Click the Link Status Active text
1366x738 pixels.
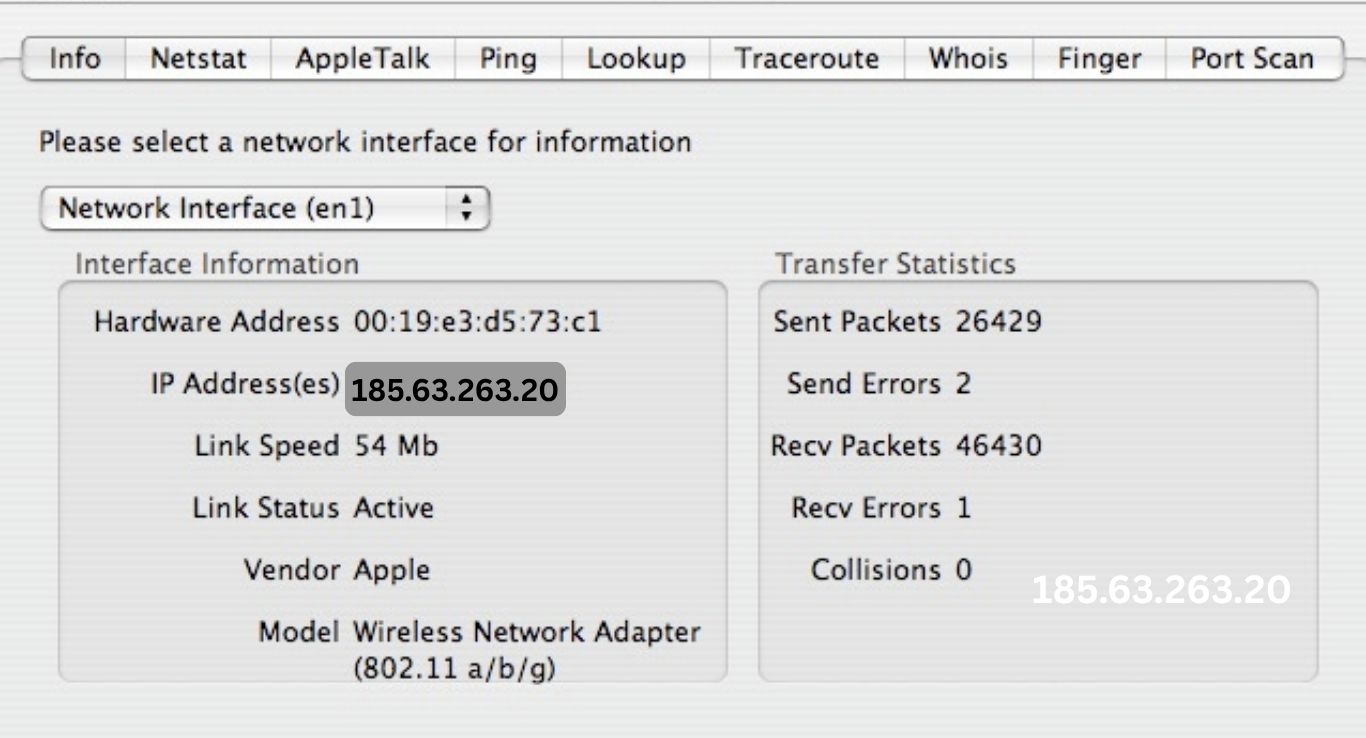[394, 508]
